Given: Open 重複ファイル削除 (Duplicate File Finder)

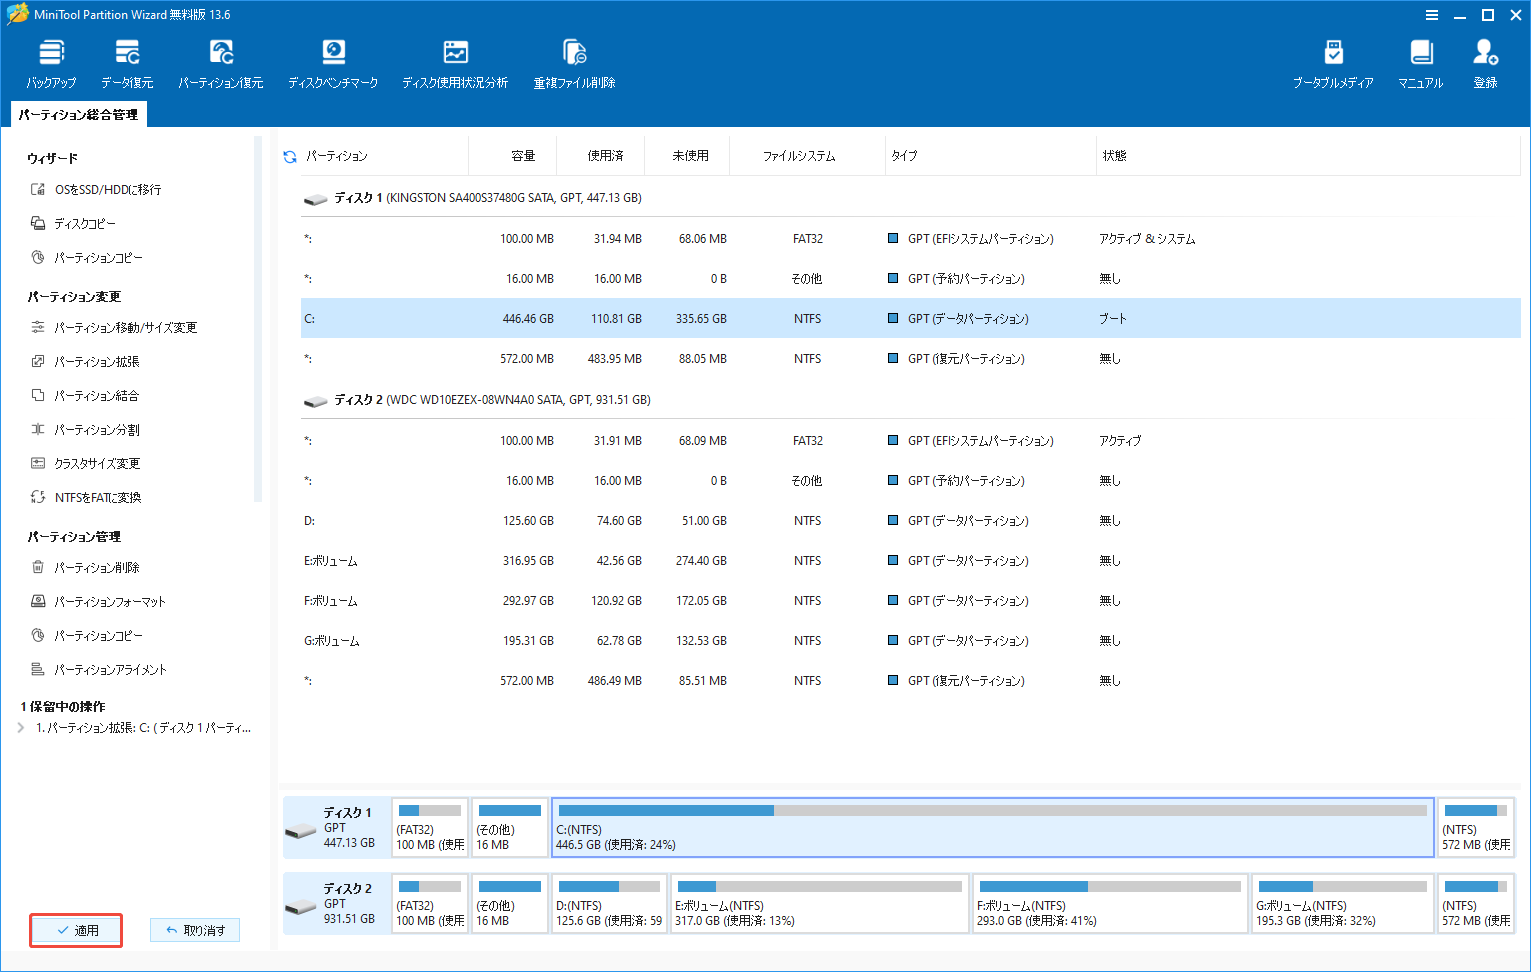Looking at the screenshot, I should (573, 62).
